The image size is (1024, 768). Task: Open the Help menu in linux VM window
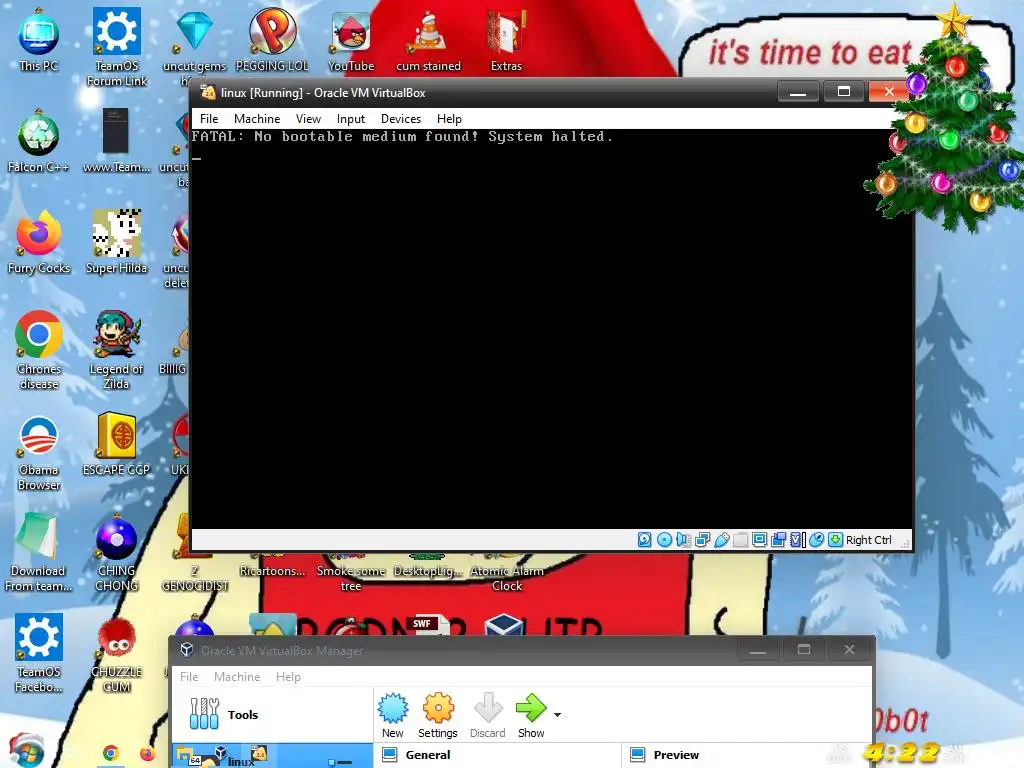tap(449, 118)
